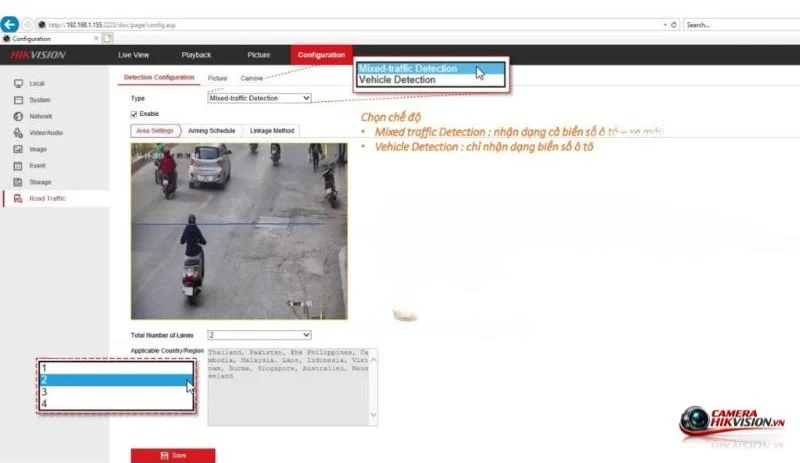Switch to the Picture sub-tab
The height and width of the screenshot is (463, 800).
pyautogui.click(x=217, y=78)
